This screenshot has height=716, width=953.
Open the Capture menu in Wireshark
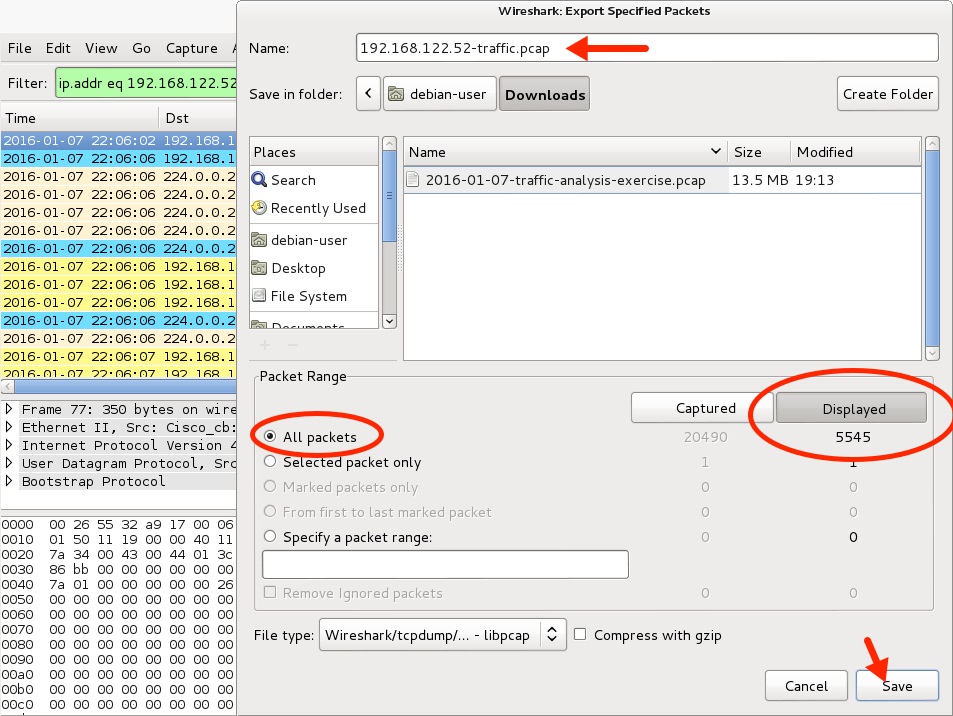(x=191, y=48)
